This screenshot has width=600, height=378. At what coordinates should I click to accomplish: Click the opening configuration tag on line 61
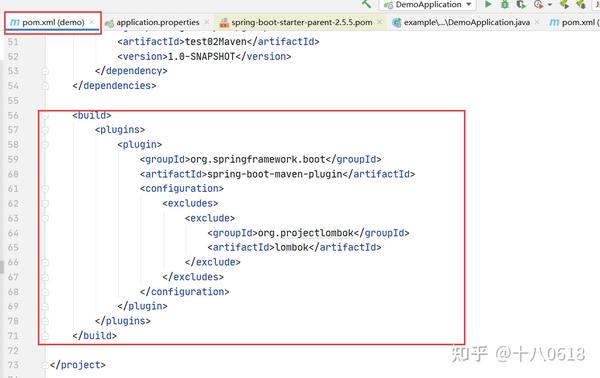point(182,189)
